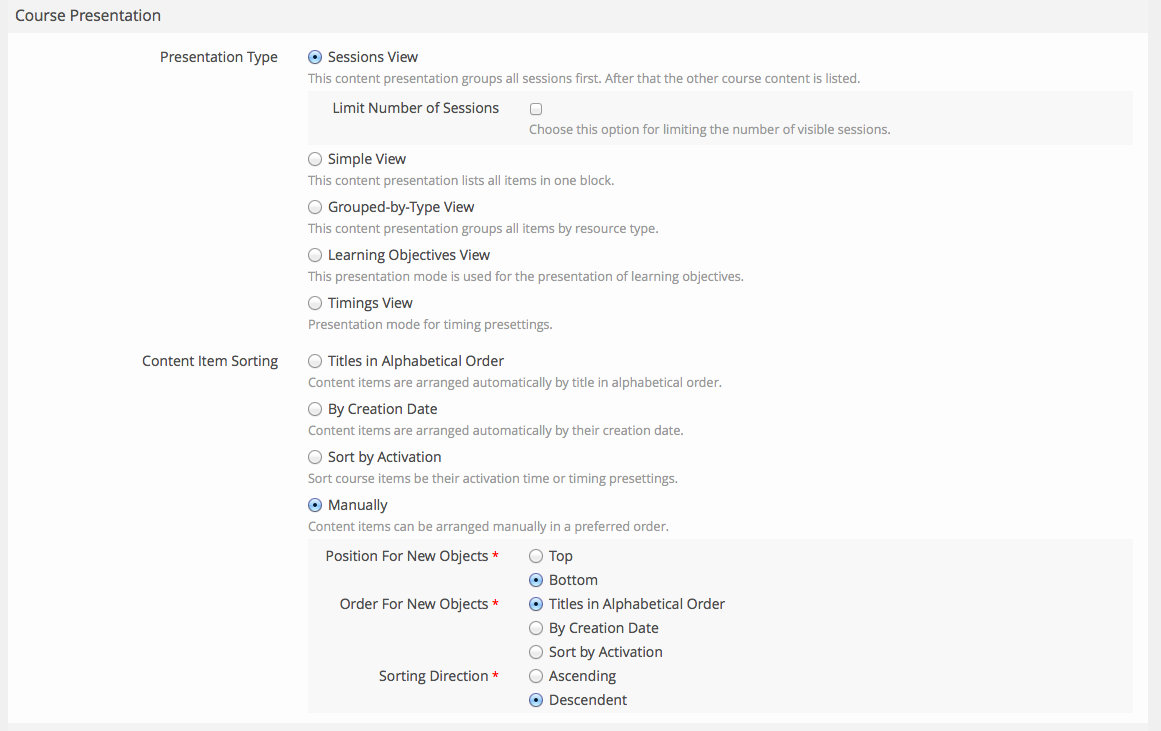Enable the Limit Number of Sessions checkbox
1161x731 pixels.
point(536,108)
